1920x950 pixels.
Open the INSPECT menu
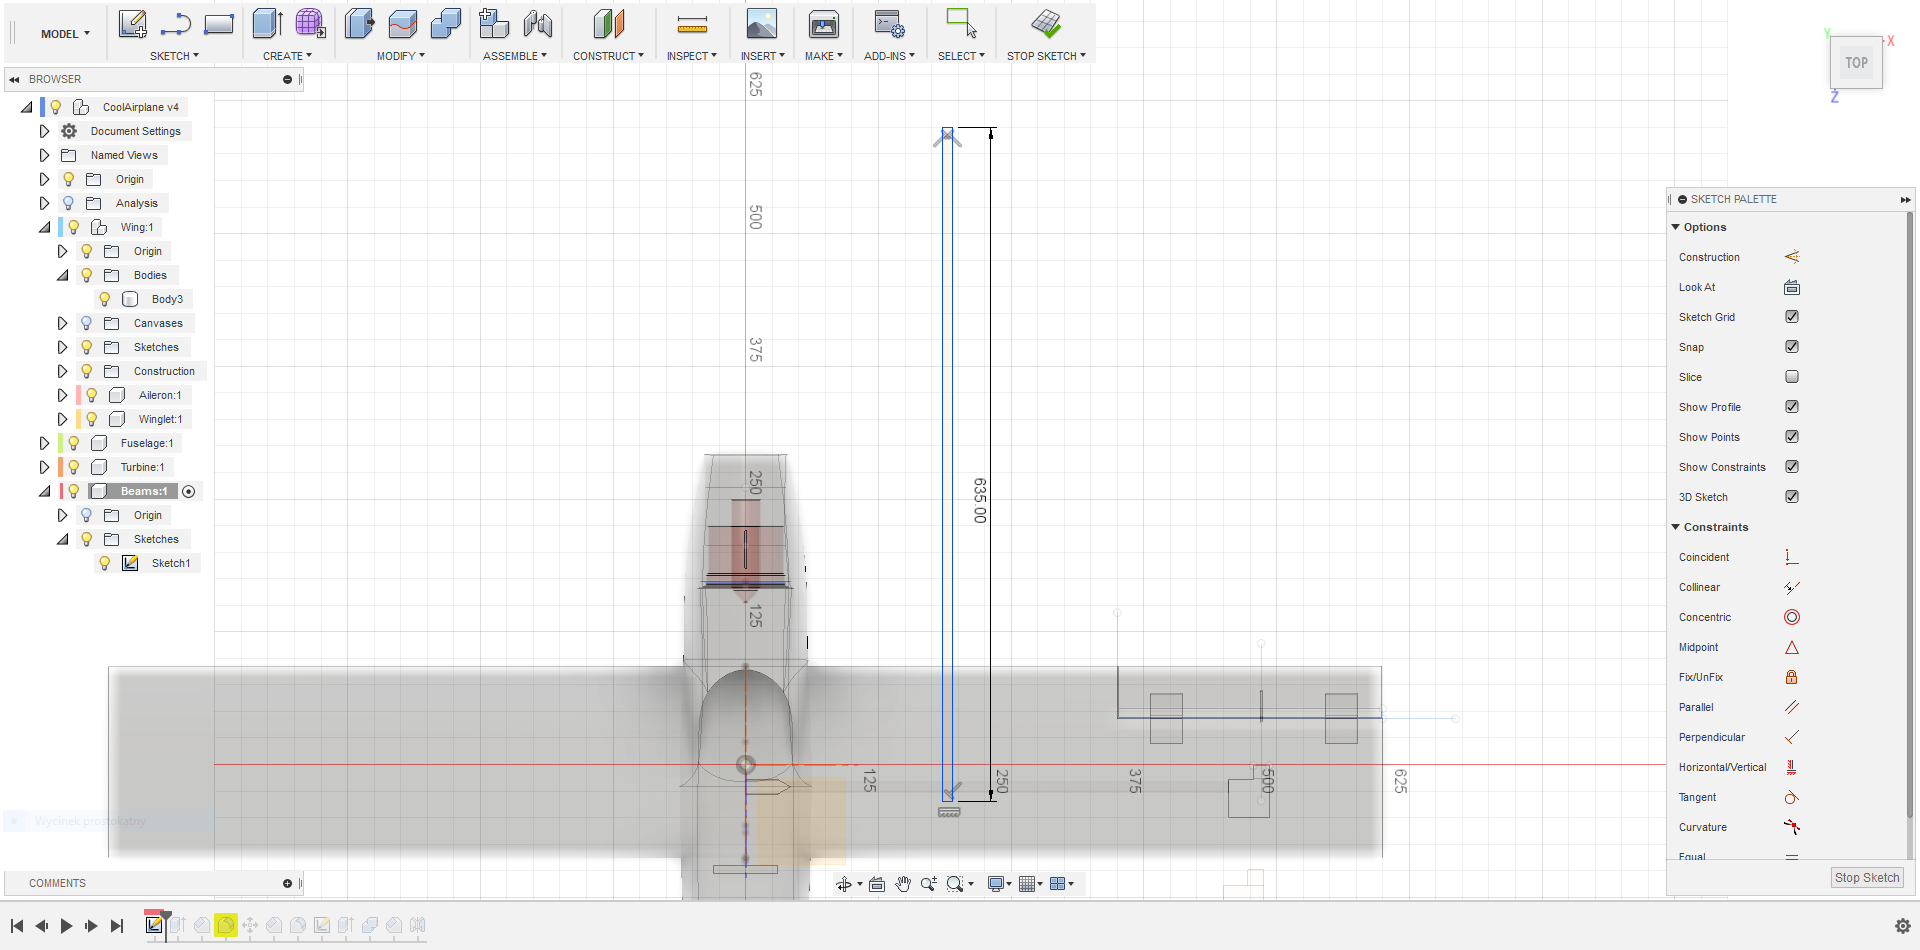pos(691,56)
